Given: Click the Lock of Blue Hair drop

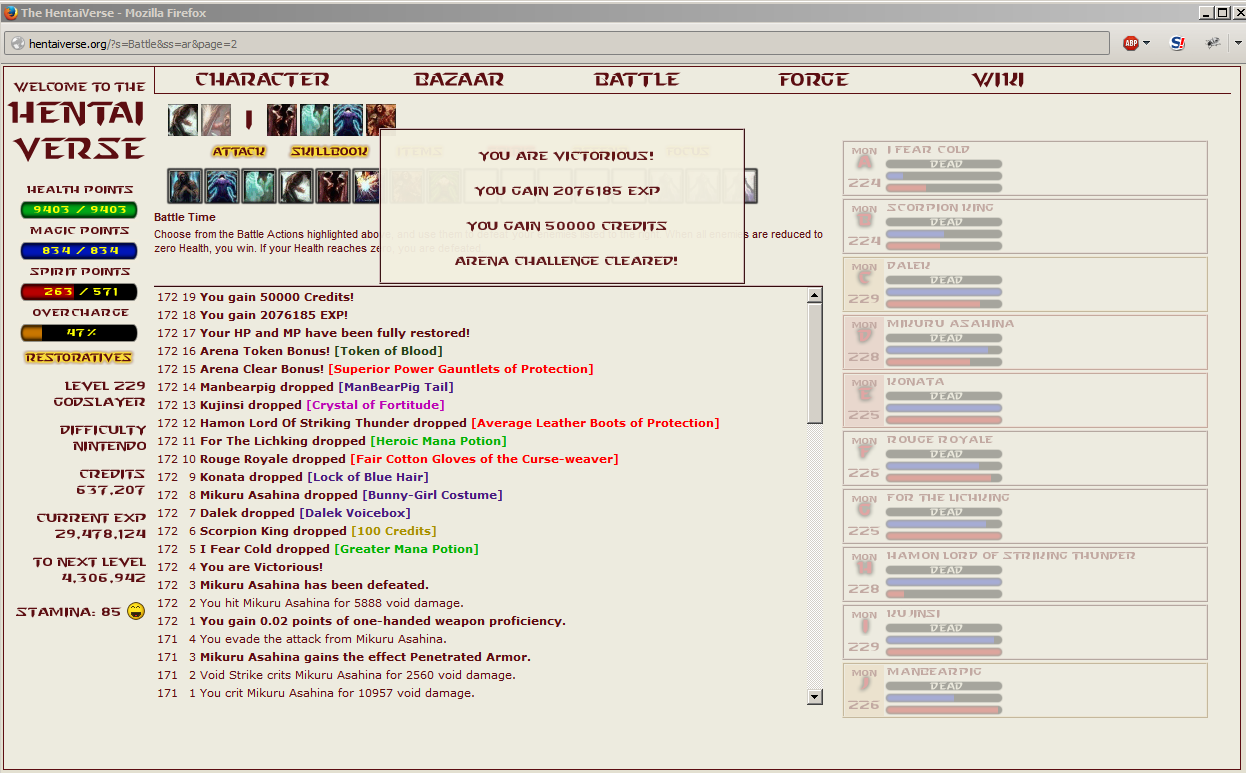Looking at the screenshot, I should click(368, 477).
